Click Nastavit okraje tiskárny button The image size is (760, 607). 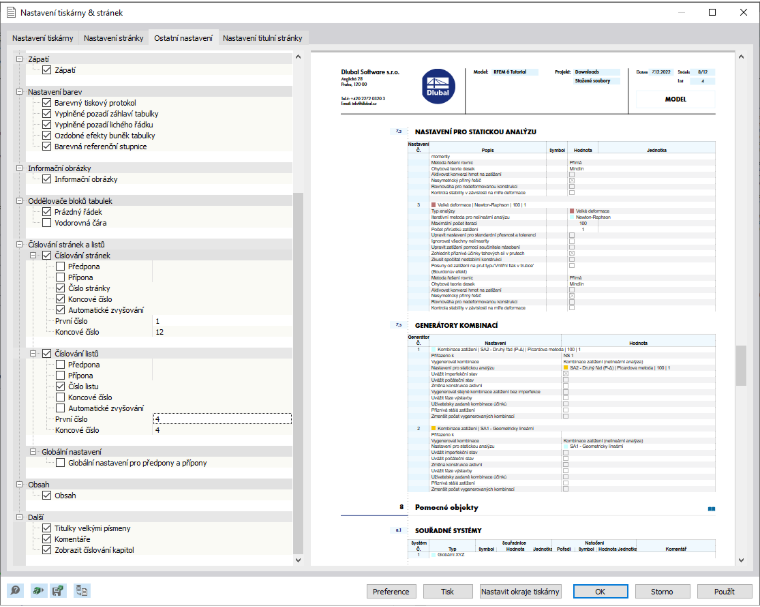coord(520,591)
